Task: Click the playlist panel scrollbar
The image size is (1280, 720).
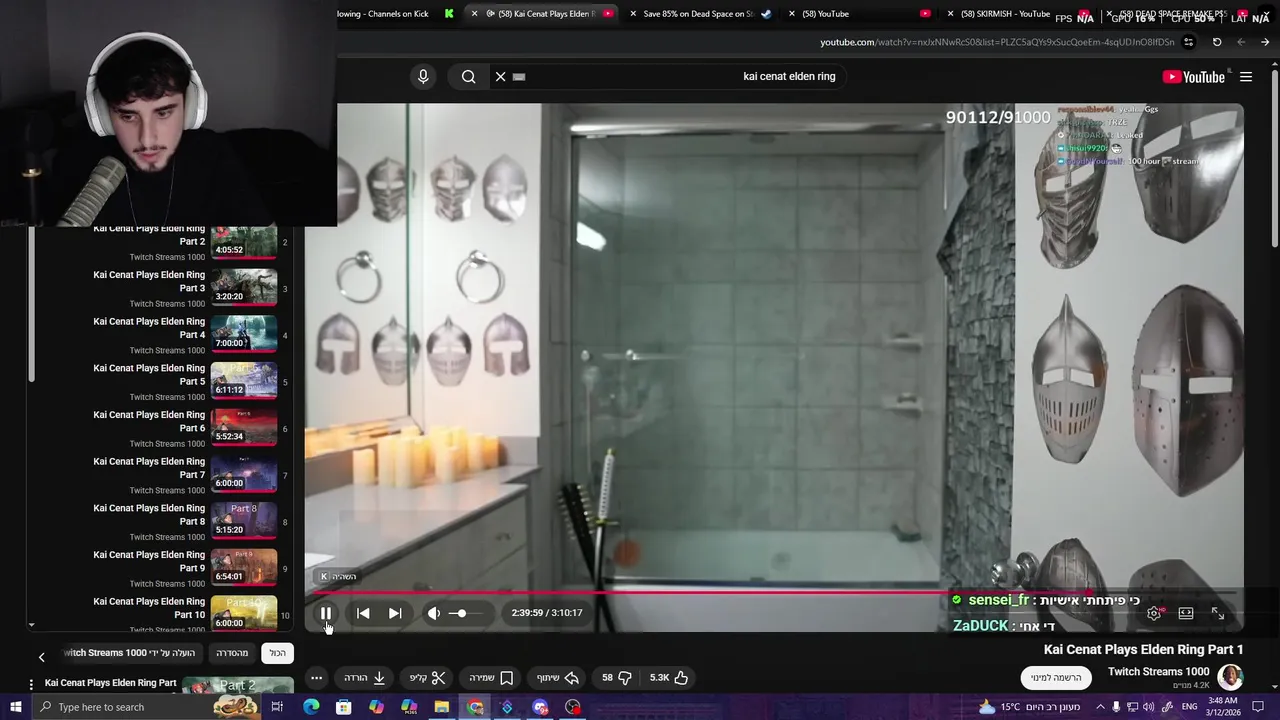Action: point(31,305)
